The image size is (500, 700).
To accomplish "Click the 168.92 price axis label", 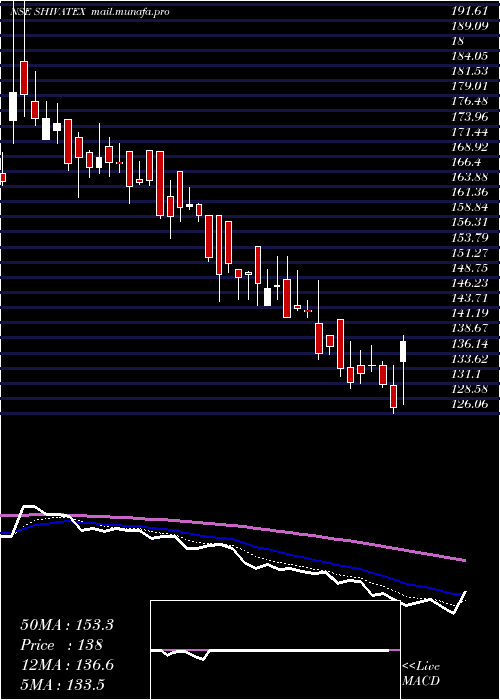I will (469, 147).
